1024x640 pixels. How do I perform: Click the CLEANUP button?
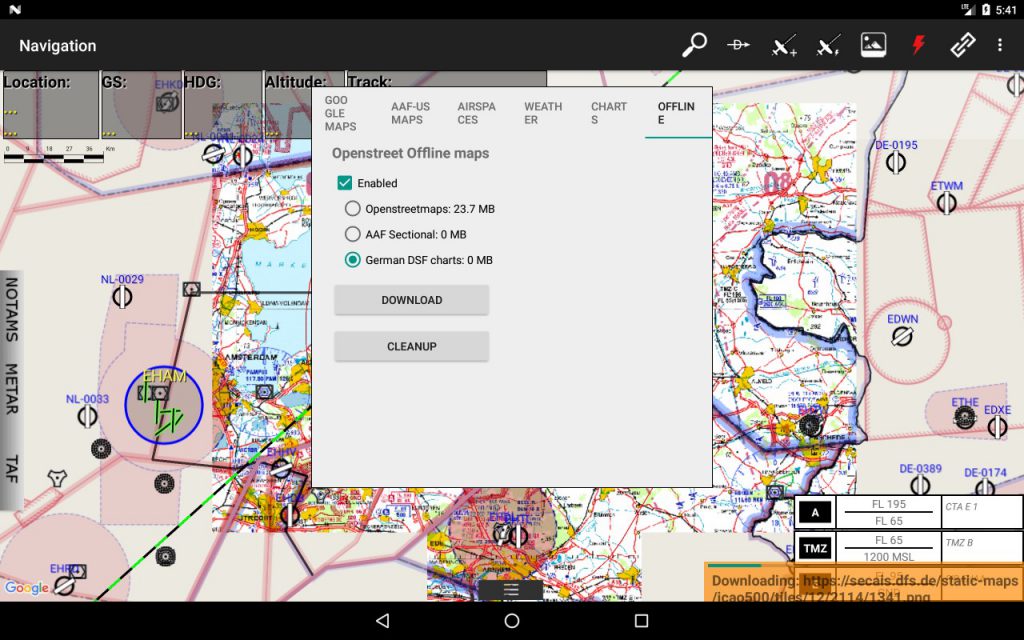[x=410, y=346]
